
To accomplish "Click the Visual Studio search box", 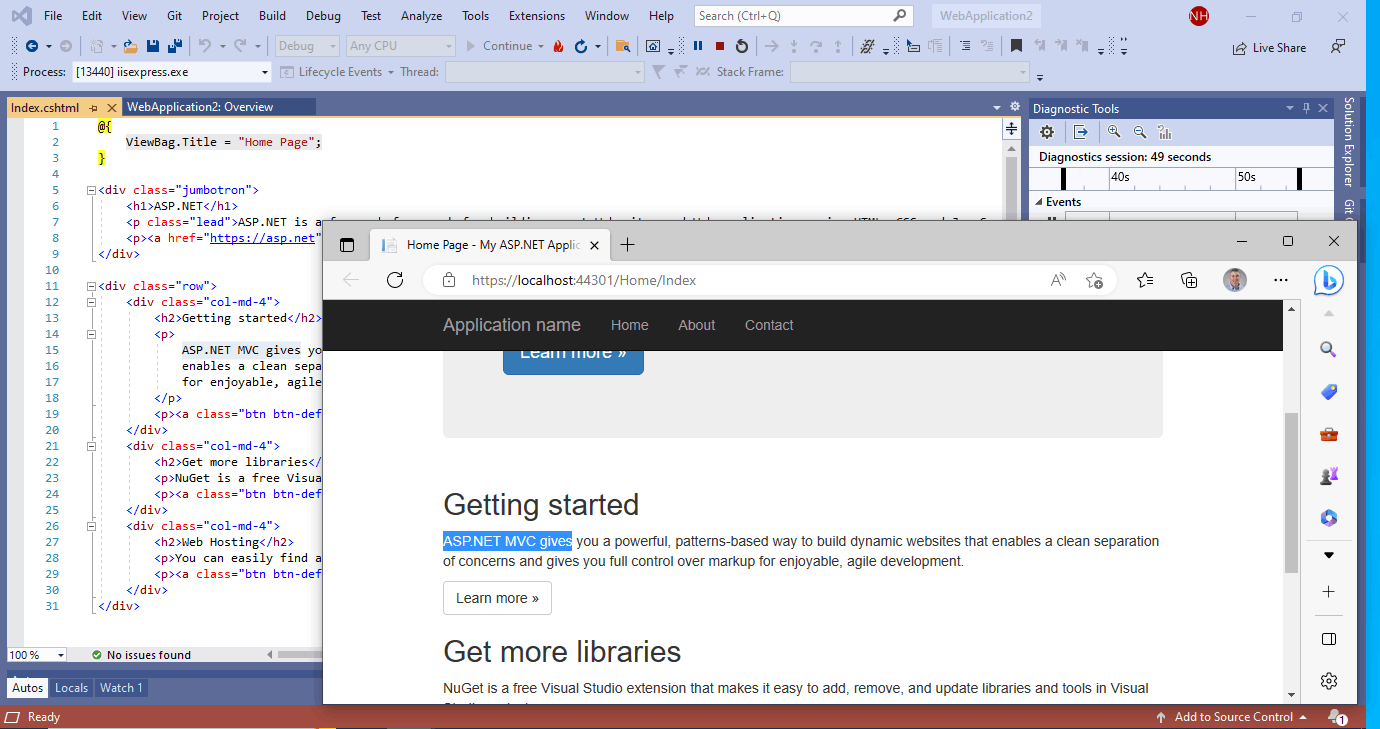I will 803,16.
